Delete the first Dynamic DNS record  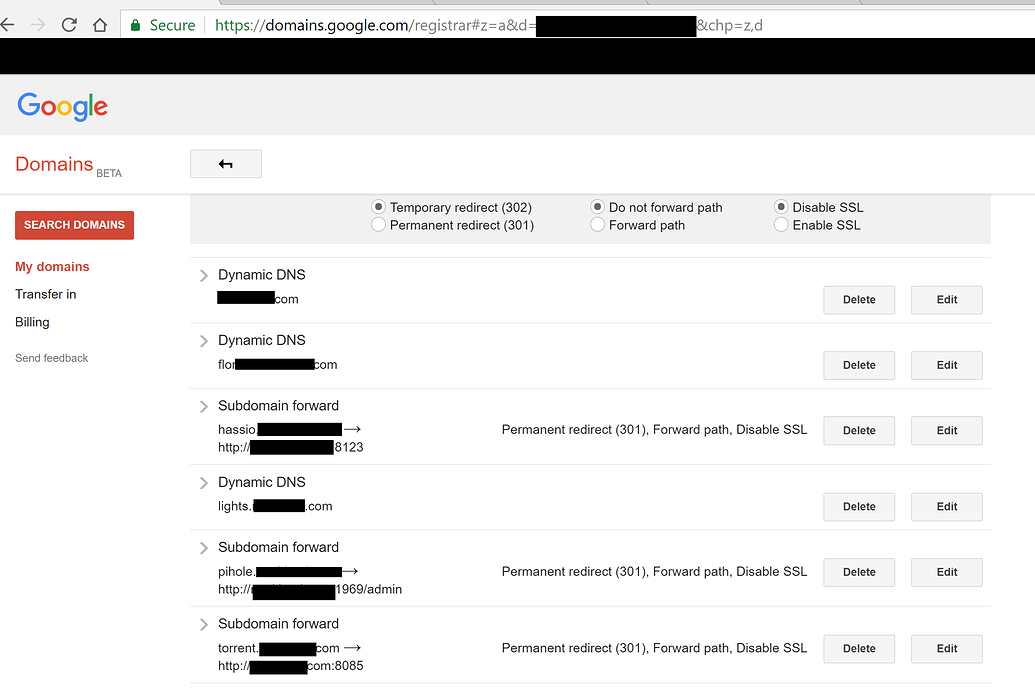click(859, 300)
